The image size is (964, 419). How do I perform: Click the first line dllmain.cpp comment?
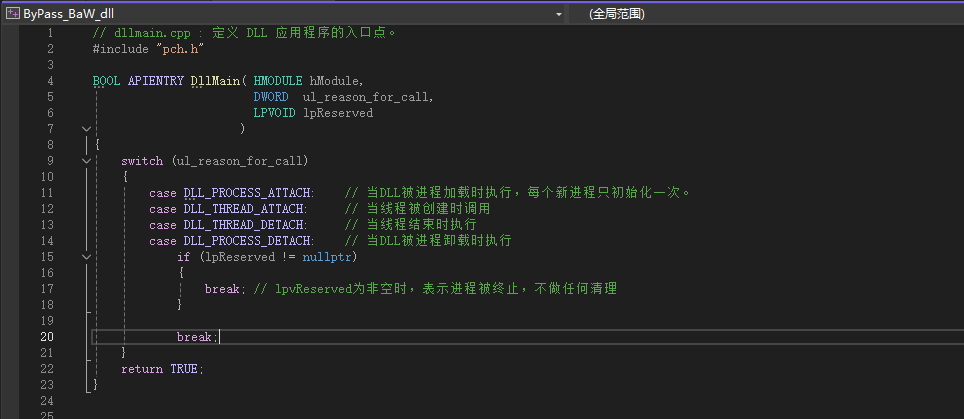[x=244, y=33]
